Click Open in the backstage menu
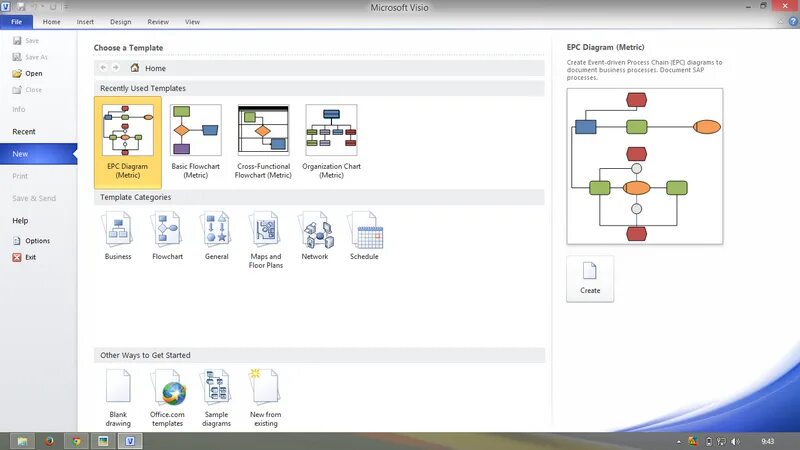The image size is (800, 450). (x=28, y=73)
